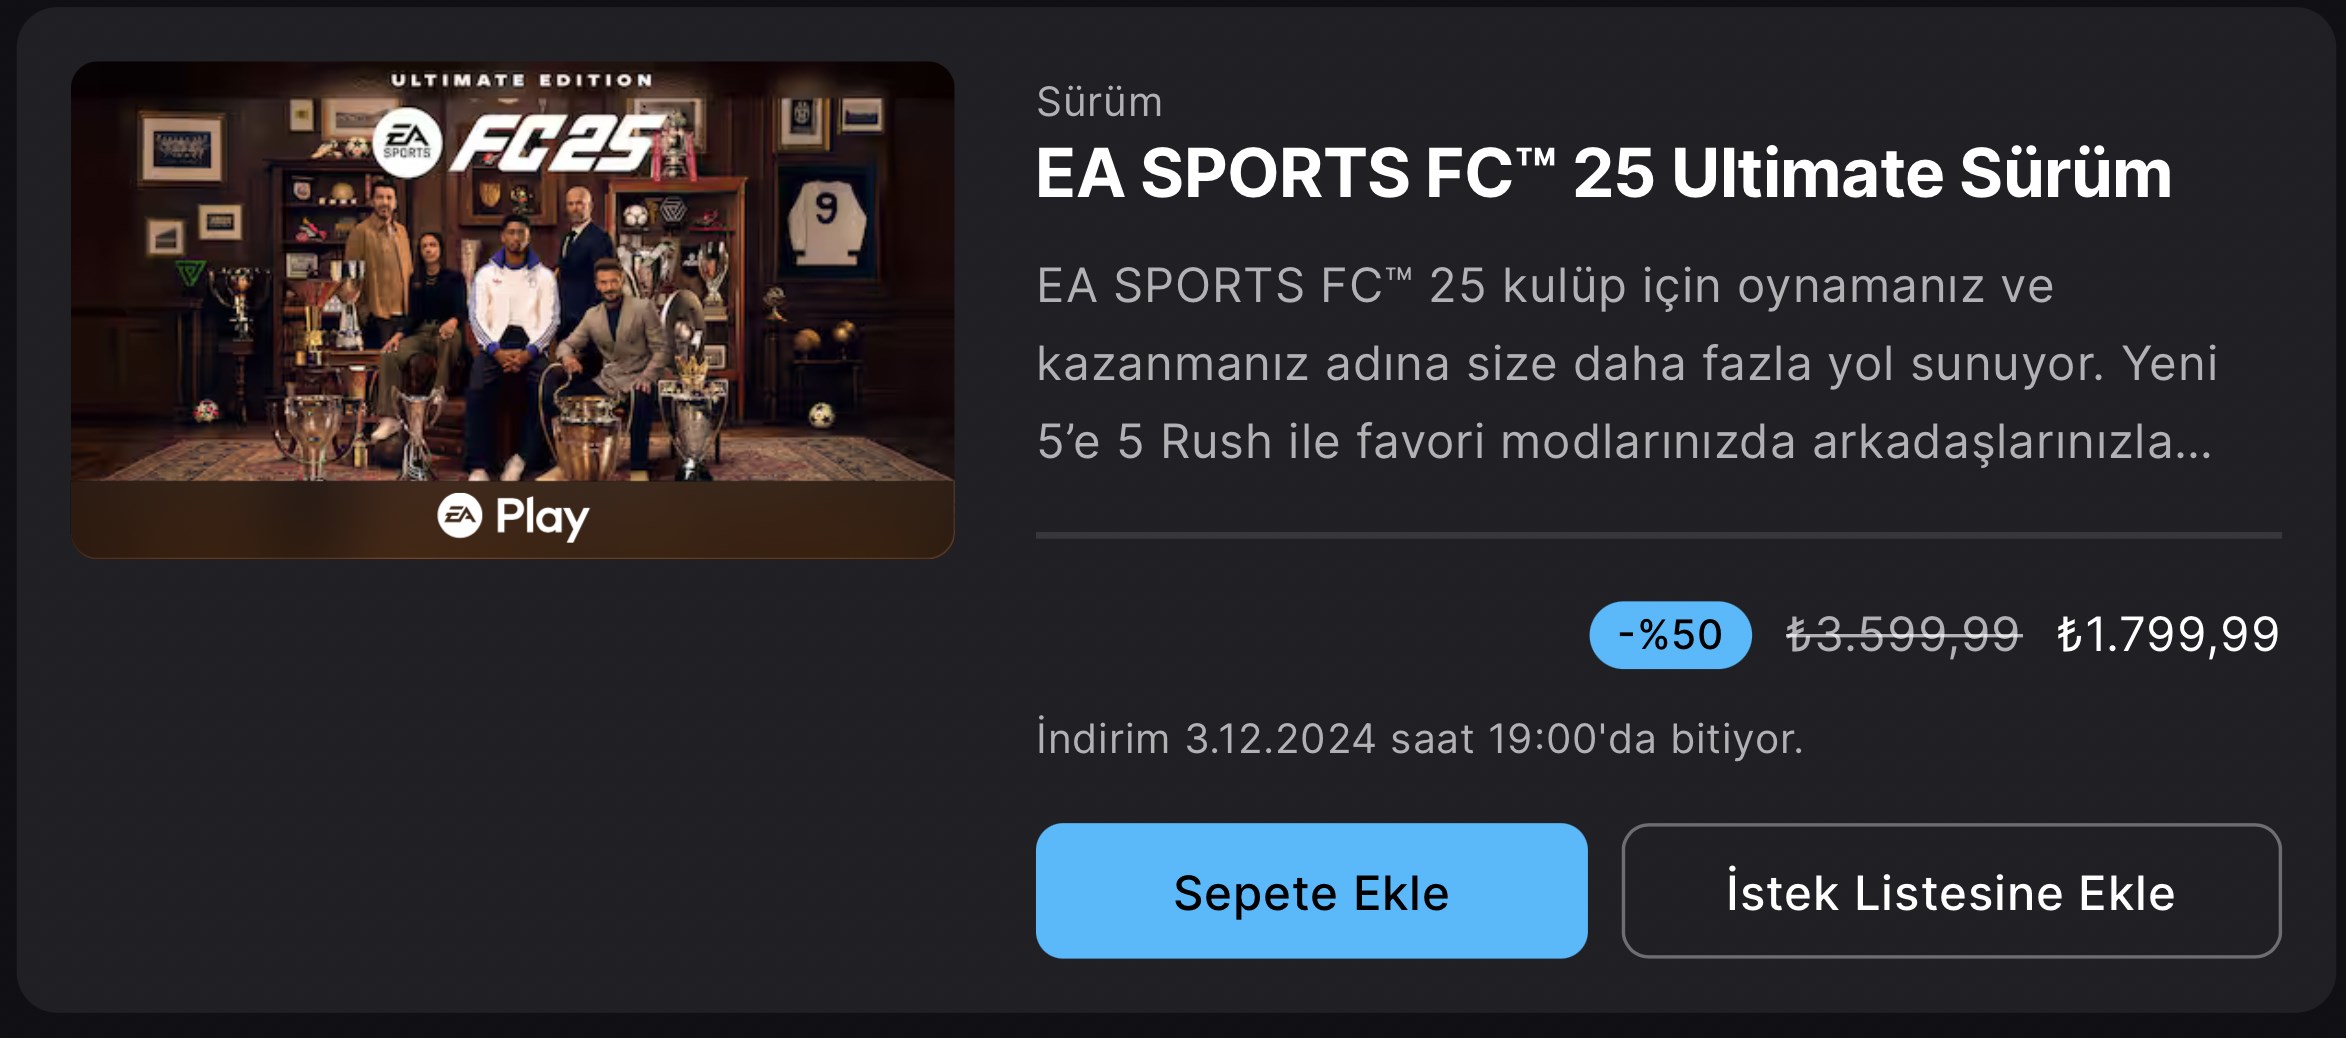Image resolution: width=2346 pixels, height=1038 pixels.
Task: Click the divider line under the description
Action: click(x=1658, y=535)
